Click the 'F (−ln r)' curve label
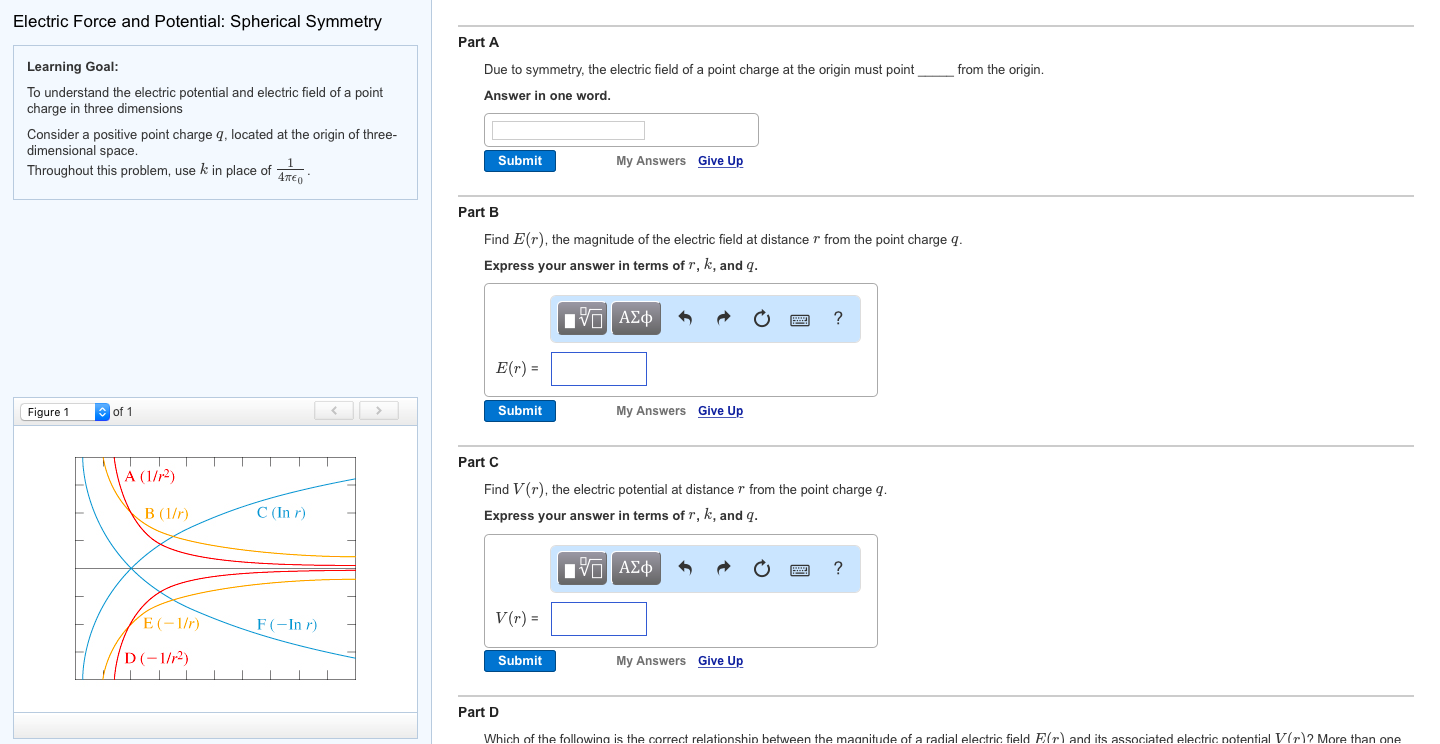Viewport: 1440px width, 744px height. point(287,625)
